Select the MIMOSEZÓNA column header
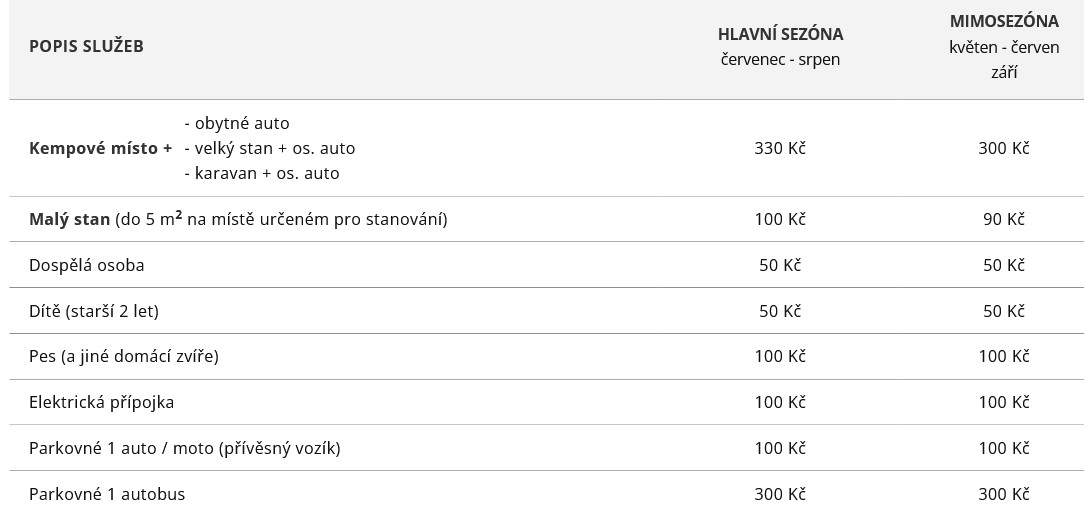Image resolution: width=1087 pixels, height=528 pixels. 1004,21
